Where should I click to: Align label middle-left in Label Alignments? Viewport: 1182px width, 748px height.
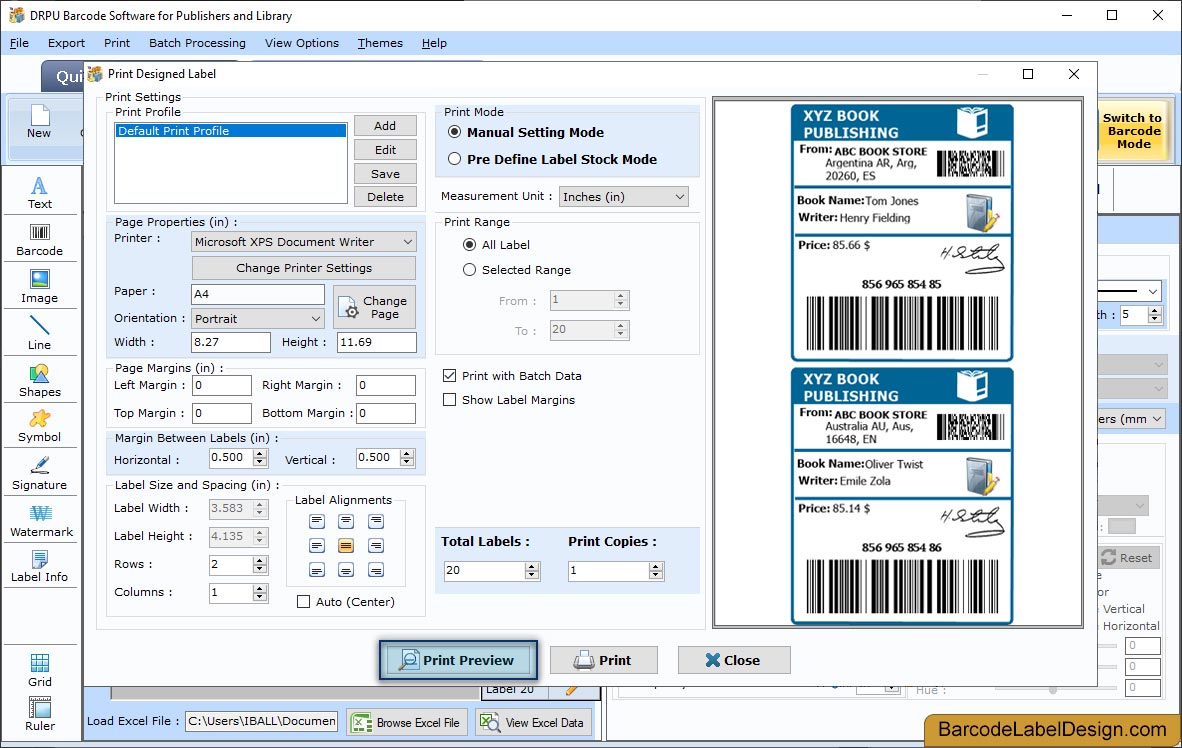coord(317,545)
